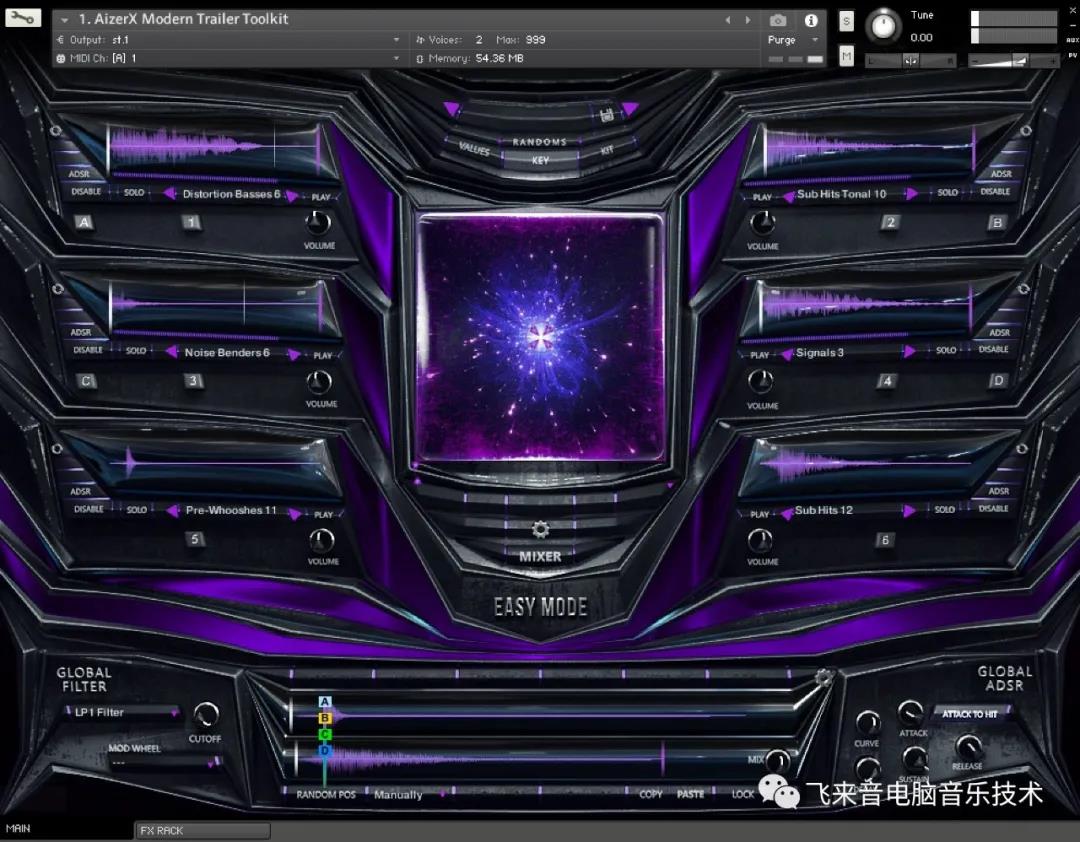Toggle the Kontakt M mute button
Image resolution: width=1080 pixels, height=842 pixels.
tap(847, 56)
